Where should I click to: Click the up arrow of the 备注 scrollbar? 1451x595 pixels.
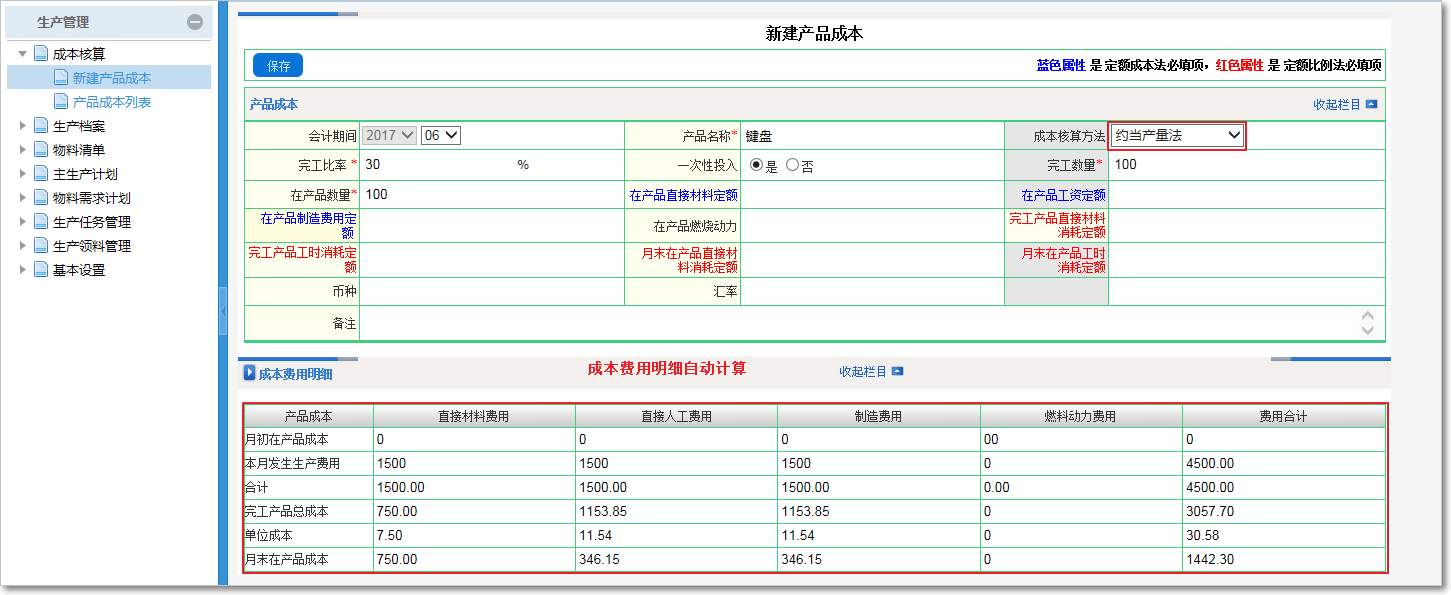click(1370, 315)
